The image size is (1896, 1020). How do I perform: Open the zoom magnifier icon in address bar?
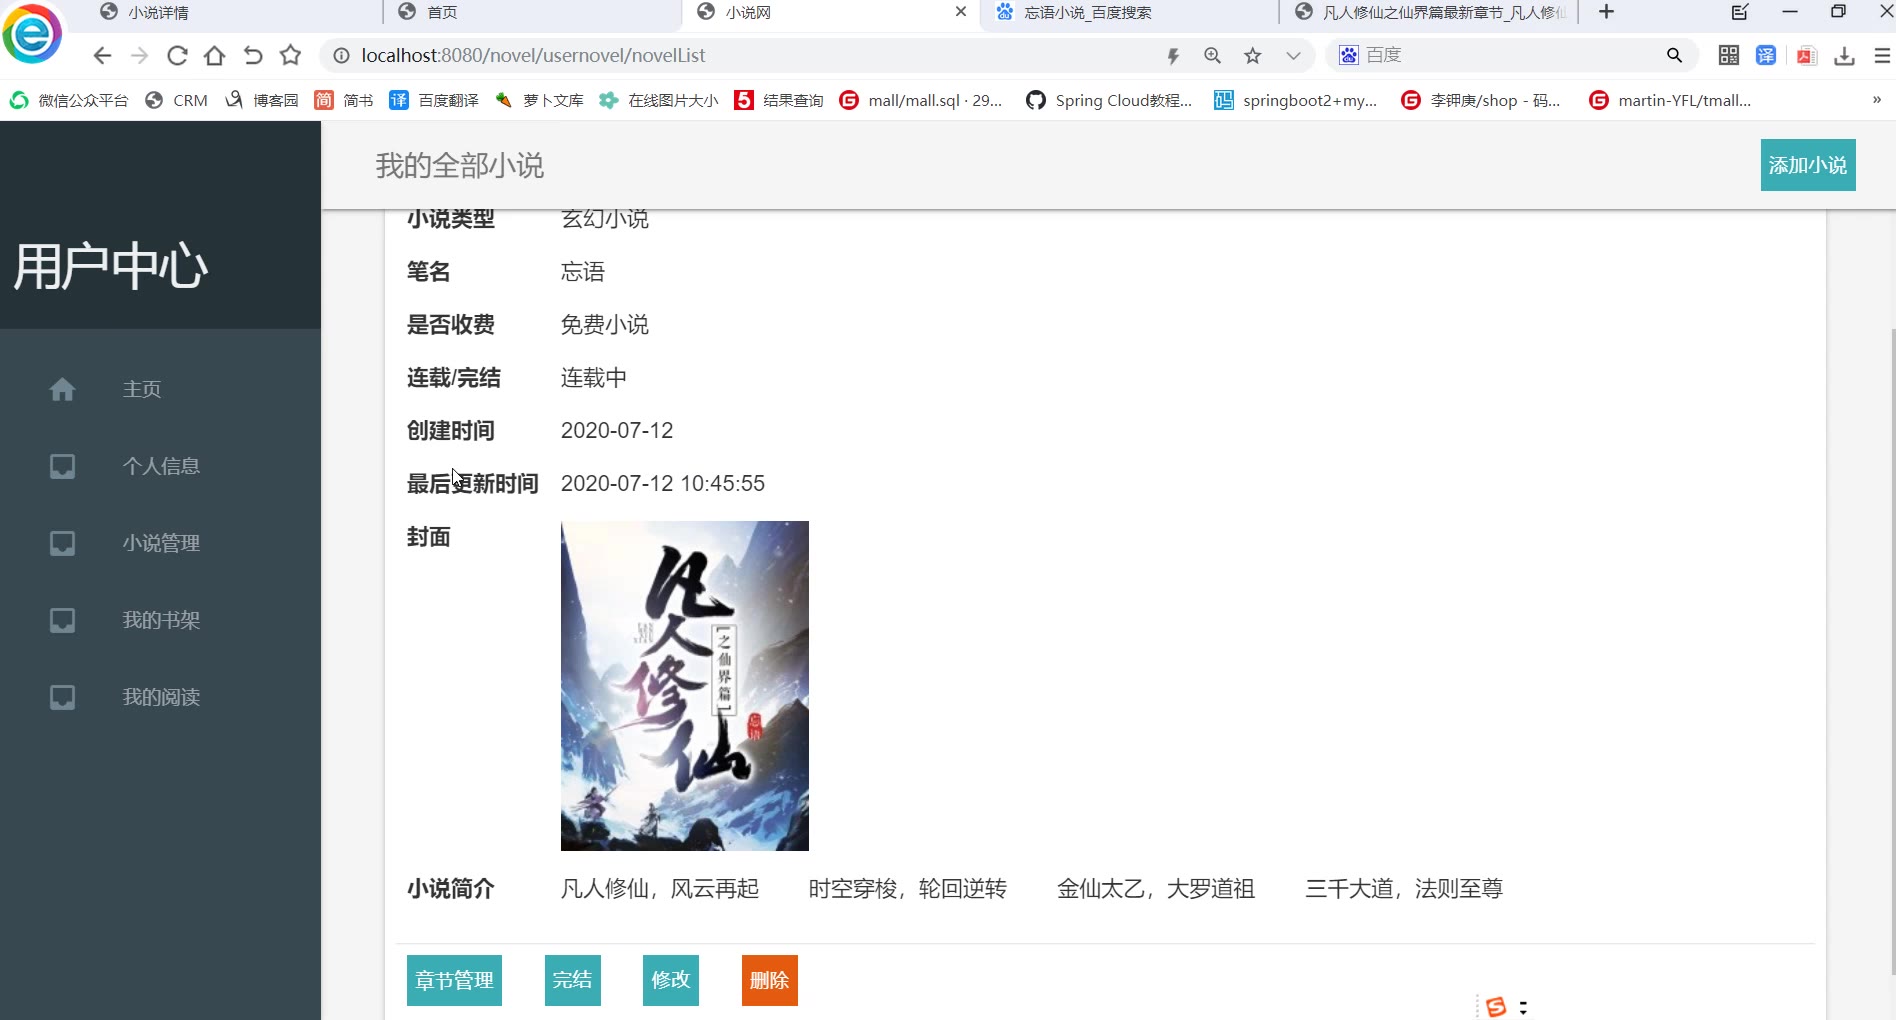coord(1212,56)
